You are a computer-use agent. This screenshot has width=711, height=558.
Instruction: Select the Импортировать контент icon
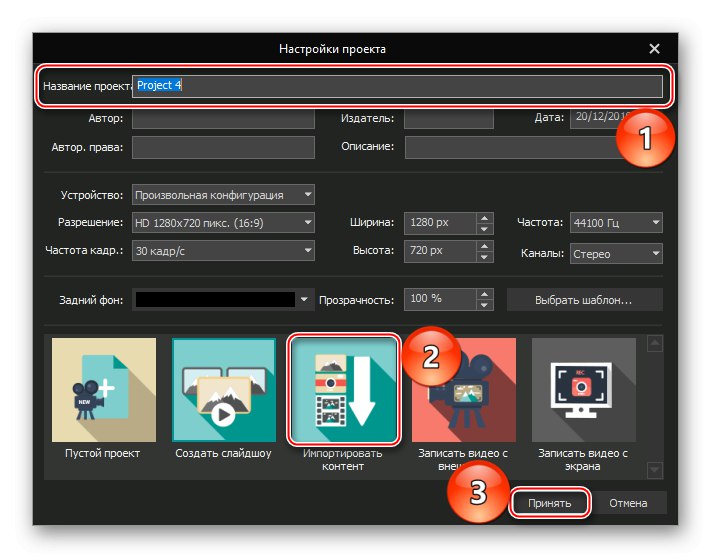click(x=344, y=389)
